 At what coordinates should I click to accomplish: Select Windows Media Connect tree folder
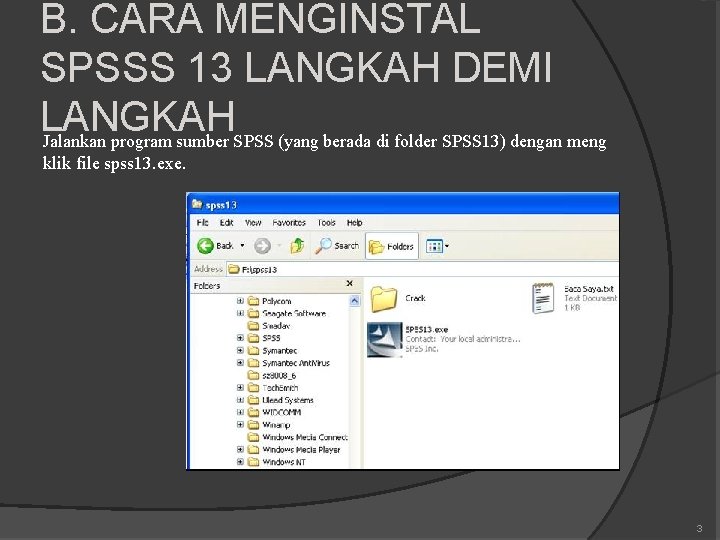click(x=298, y=438)
